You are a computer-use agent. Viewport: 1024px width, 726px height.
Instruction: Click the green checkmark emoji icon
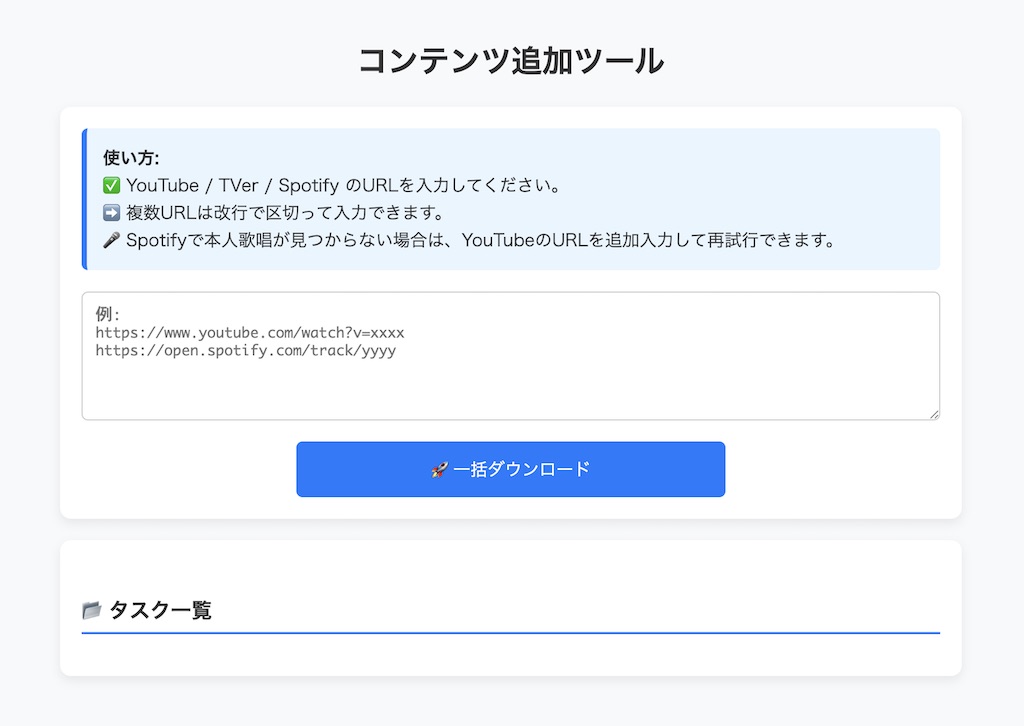tap(111, 186)
